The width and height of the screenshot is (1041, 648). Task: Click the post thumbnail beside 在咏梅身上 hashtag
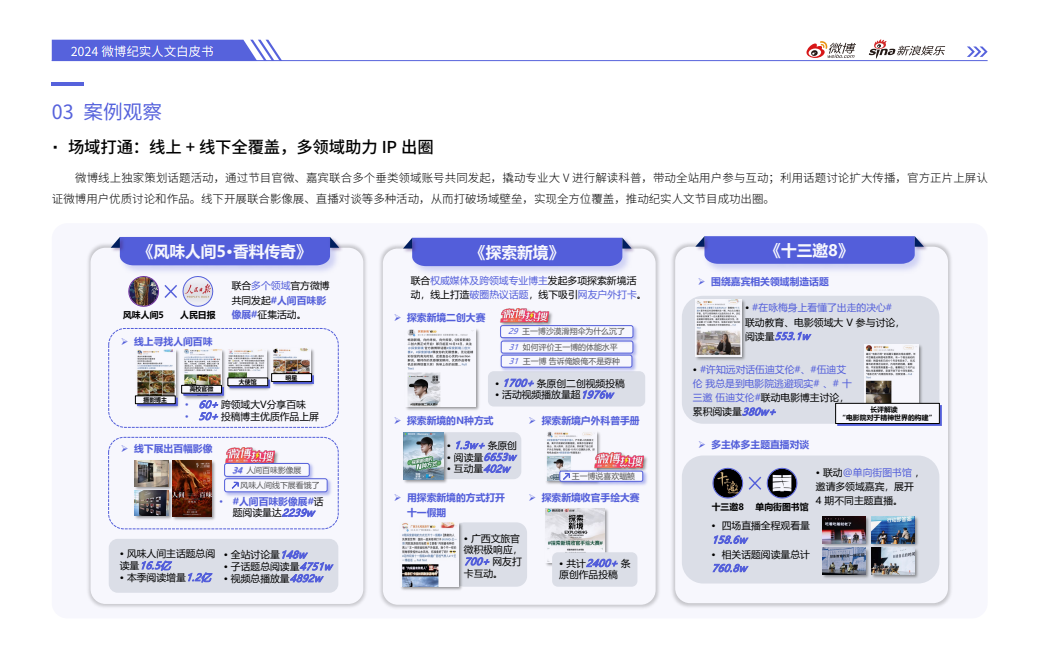click(718, 327)
